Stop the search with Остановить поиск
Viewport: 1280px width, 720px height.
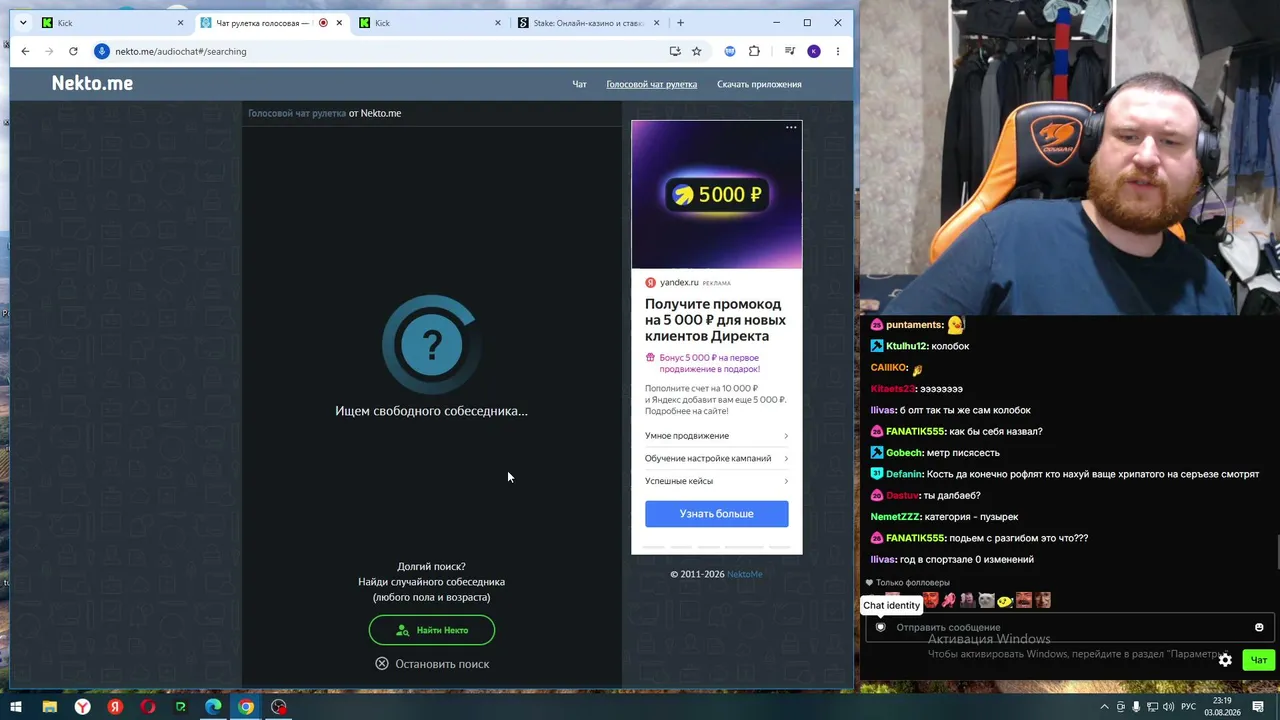pos(432,664)
